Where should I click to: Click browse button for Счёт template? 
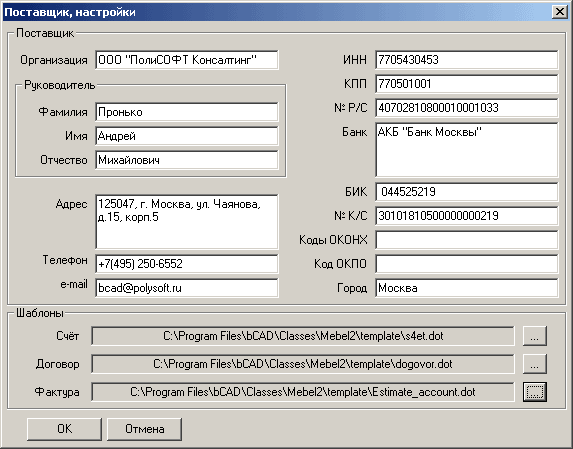tap(535, 336)
